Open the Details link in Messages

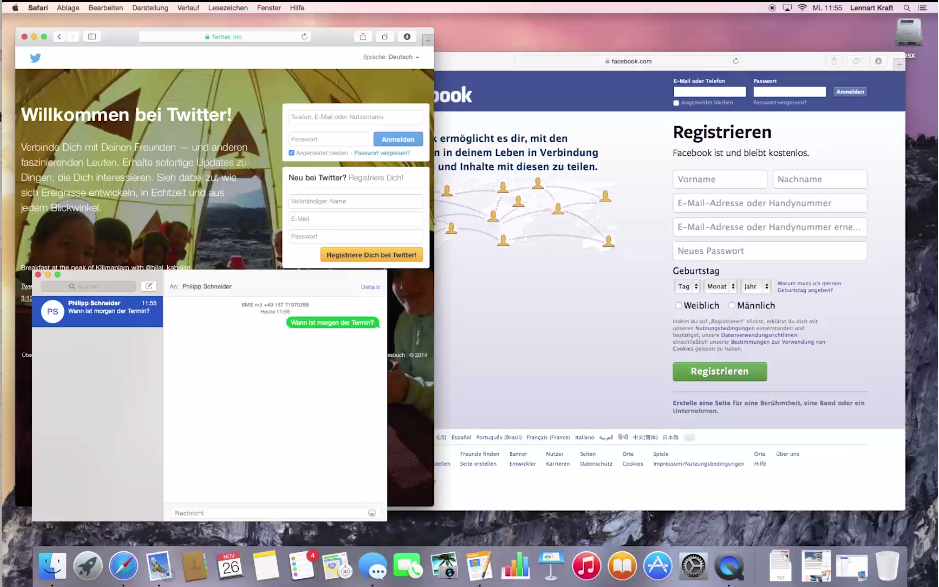click(x=370, y=287)
